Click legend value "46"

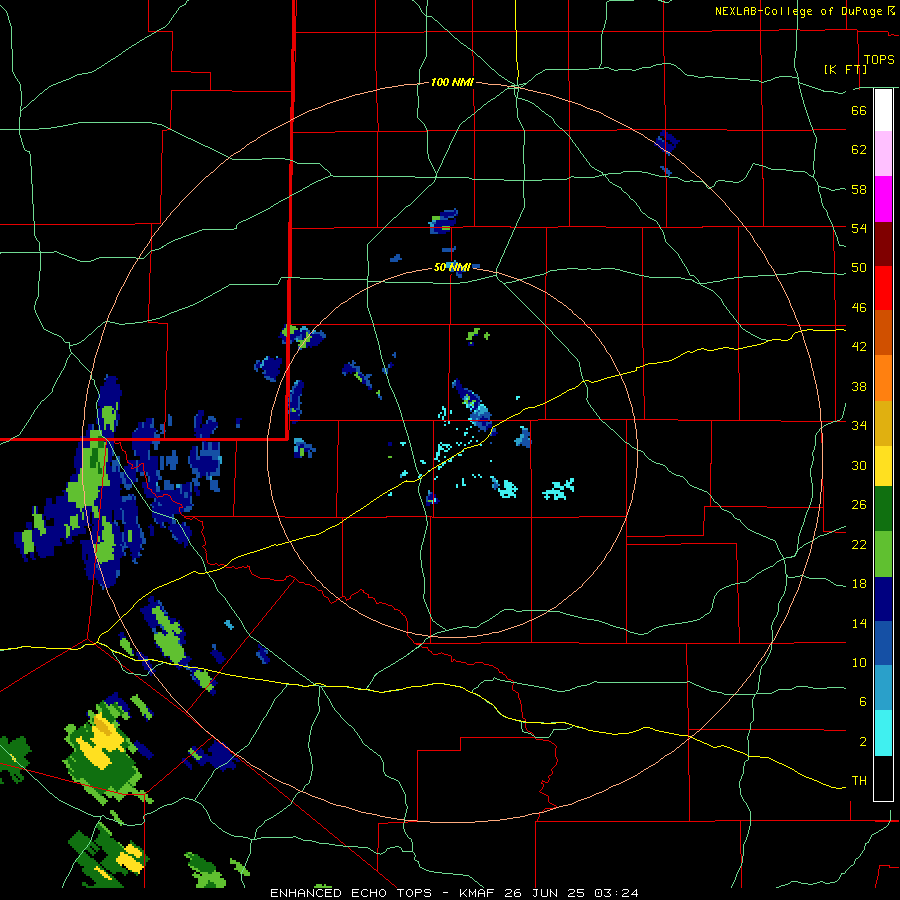859,308
